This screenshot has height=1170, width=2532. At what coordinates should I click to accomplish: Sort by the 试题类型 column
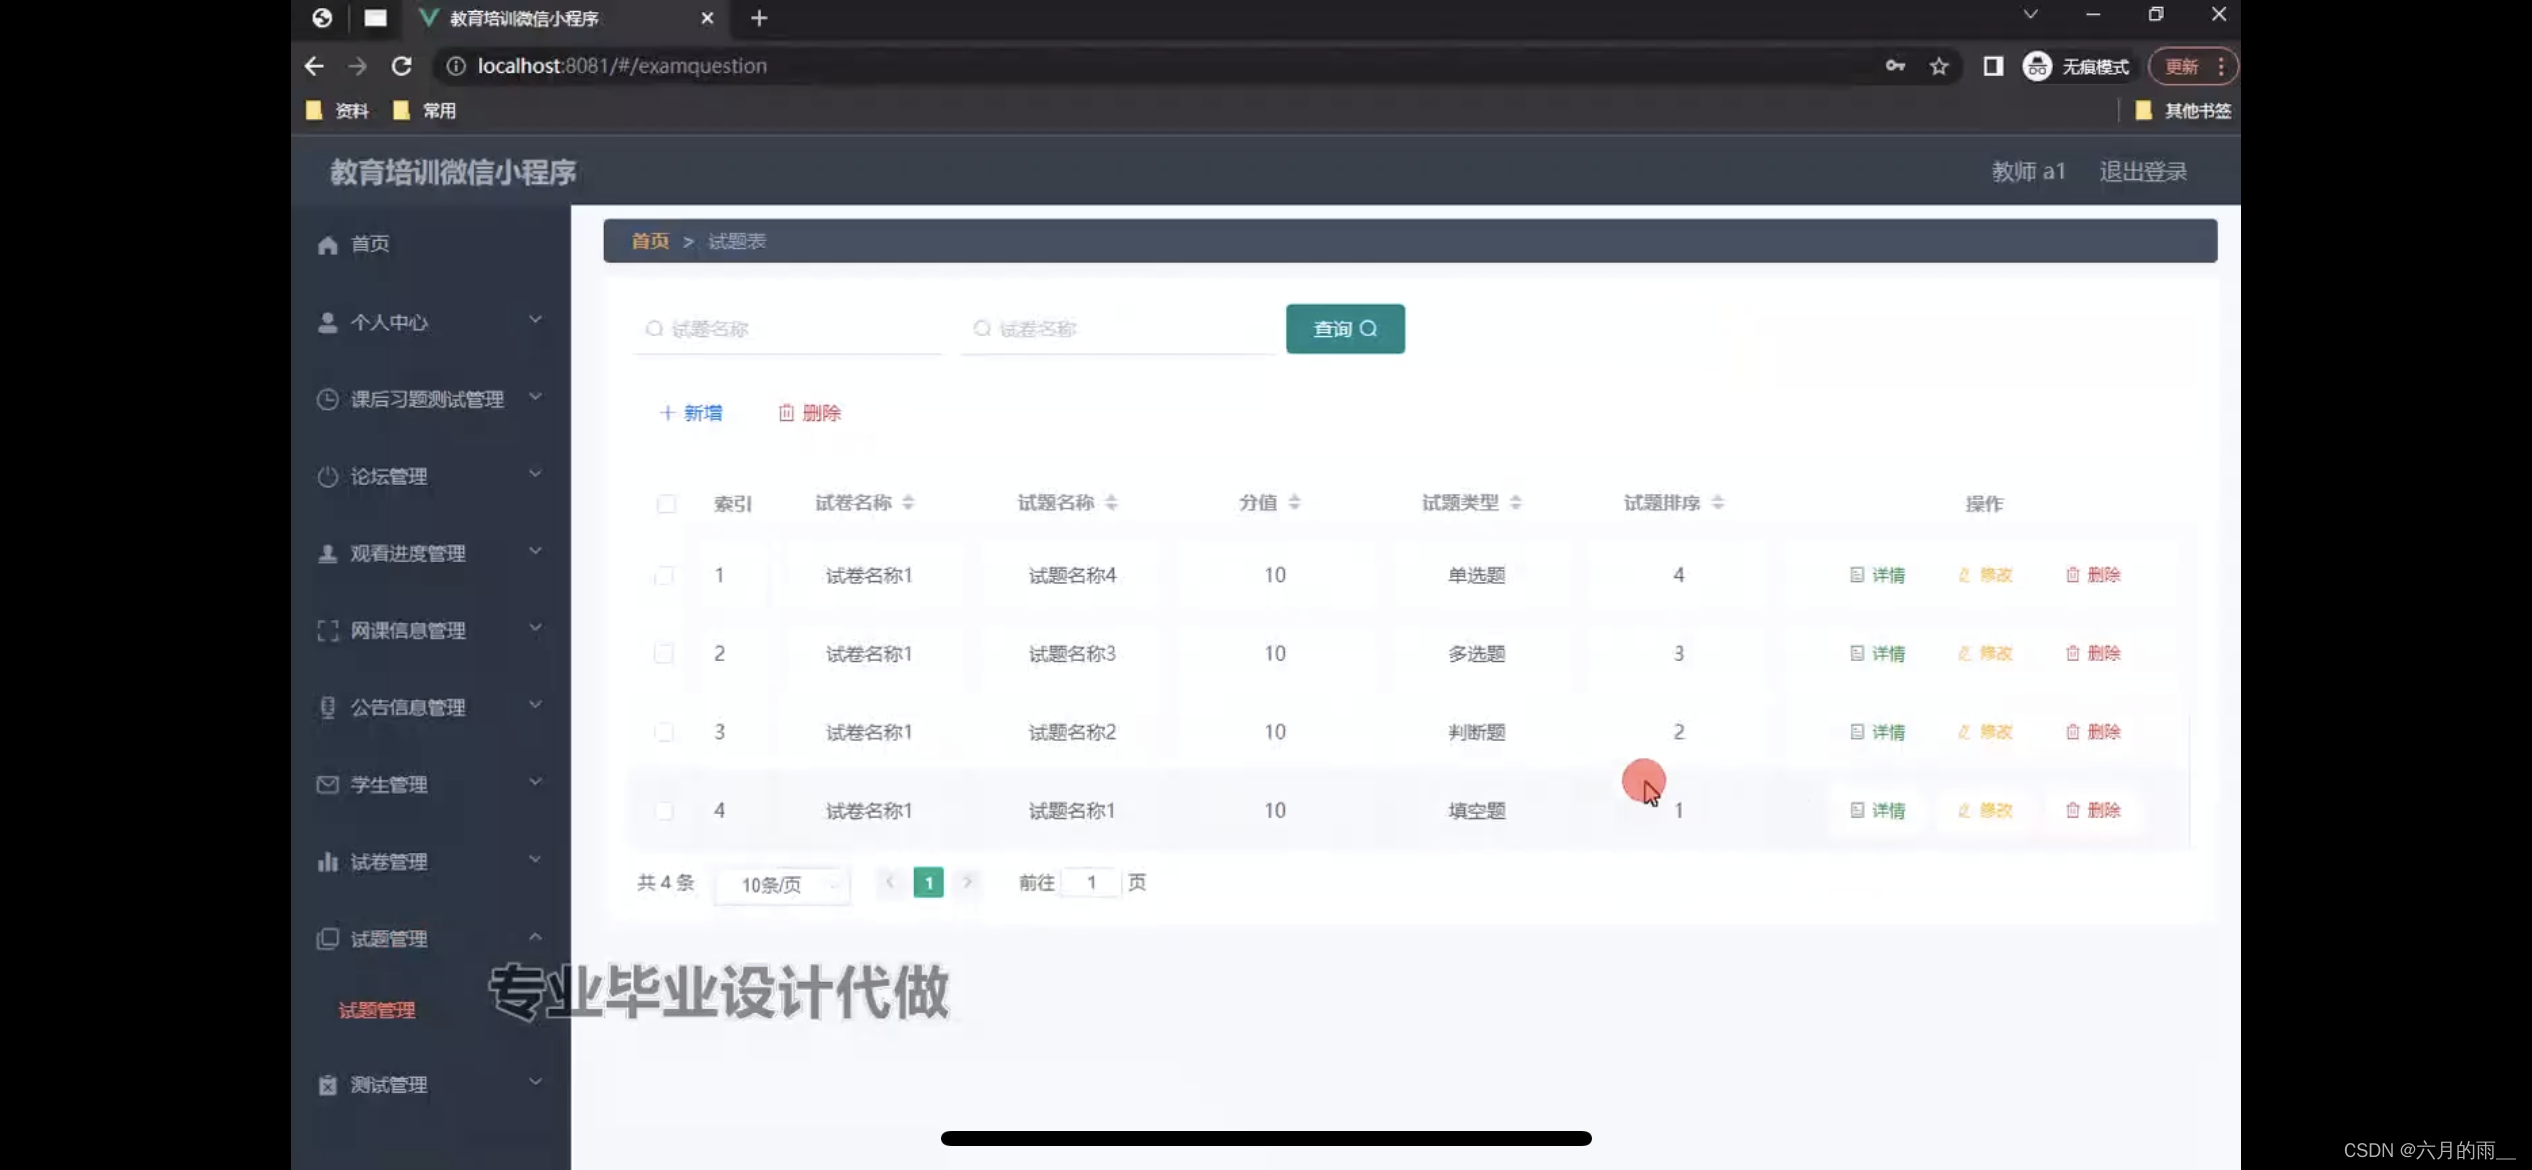click(x=1515, y=503)
